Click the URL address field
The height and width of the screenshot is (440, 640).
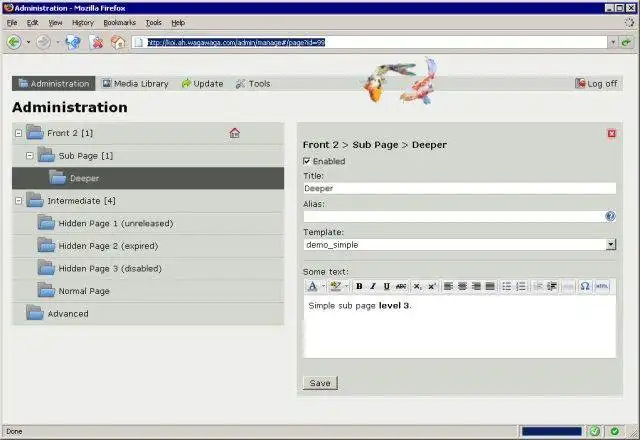coord(369,42)
